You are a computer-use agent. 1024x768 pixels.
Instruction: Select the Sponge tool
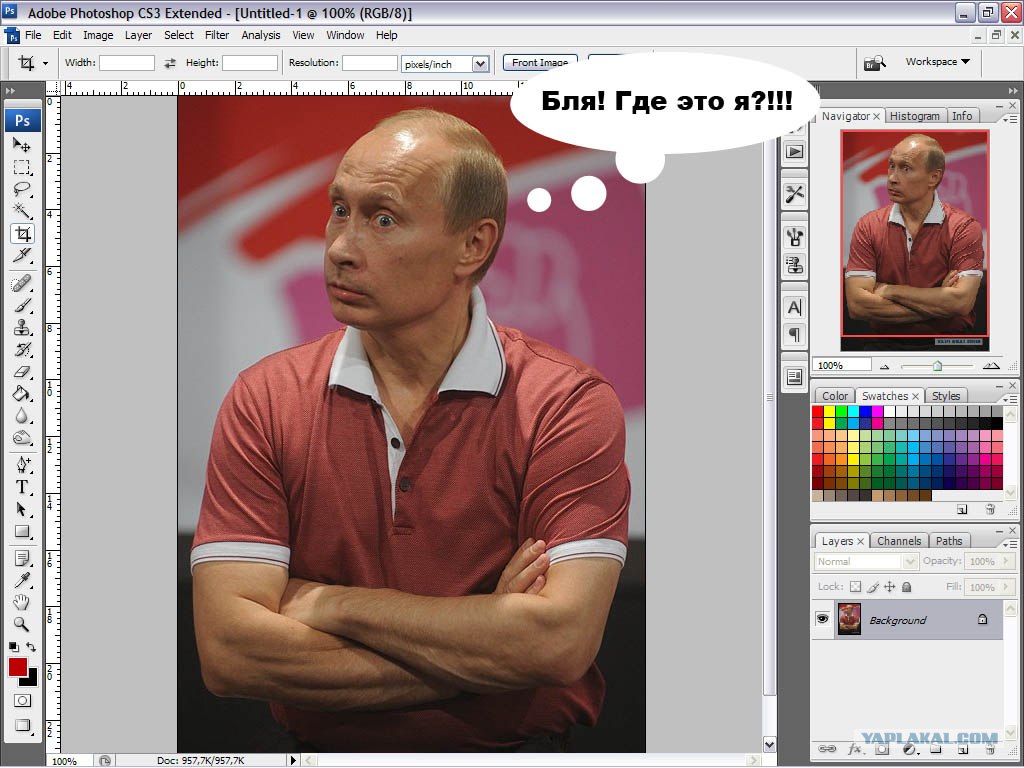22,438
